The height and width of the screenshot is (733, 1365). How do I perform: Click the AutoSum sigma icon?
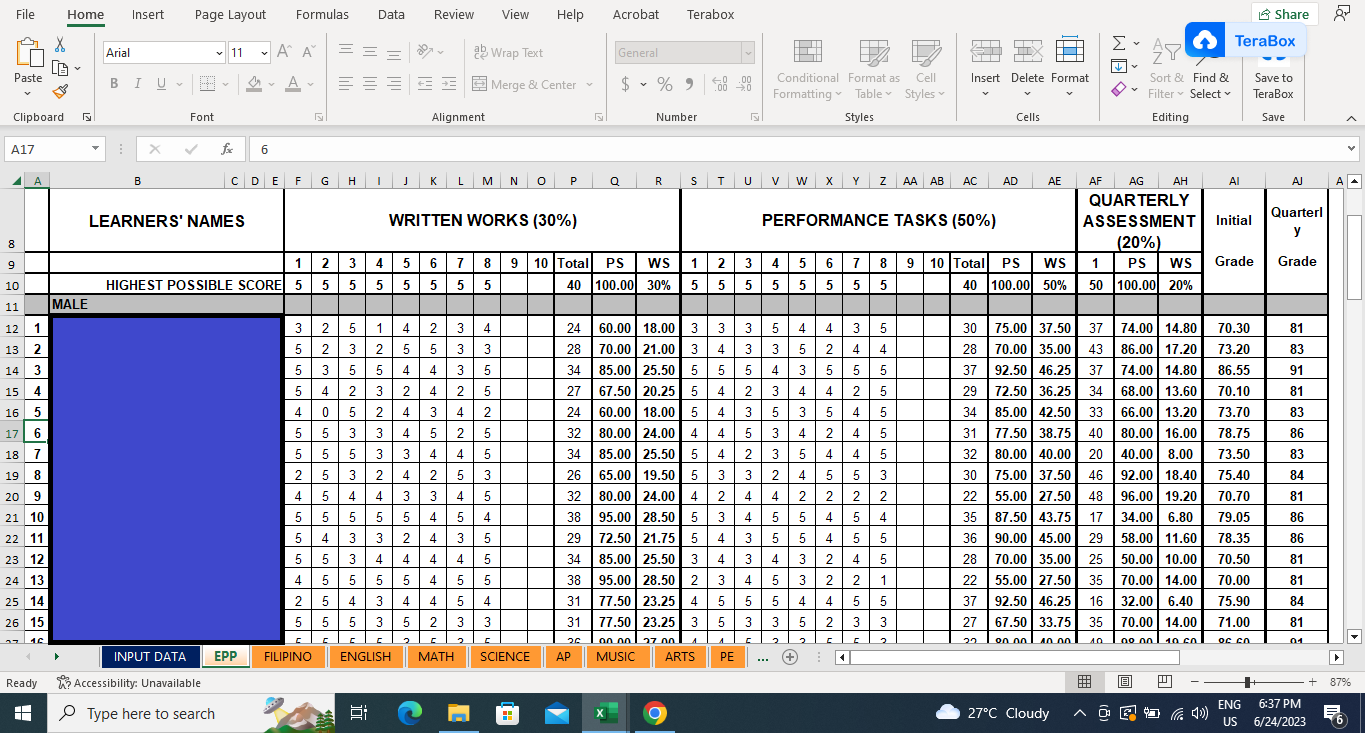1119,43
